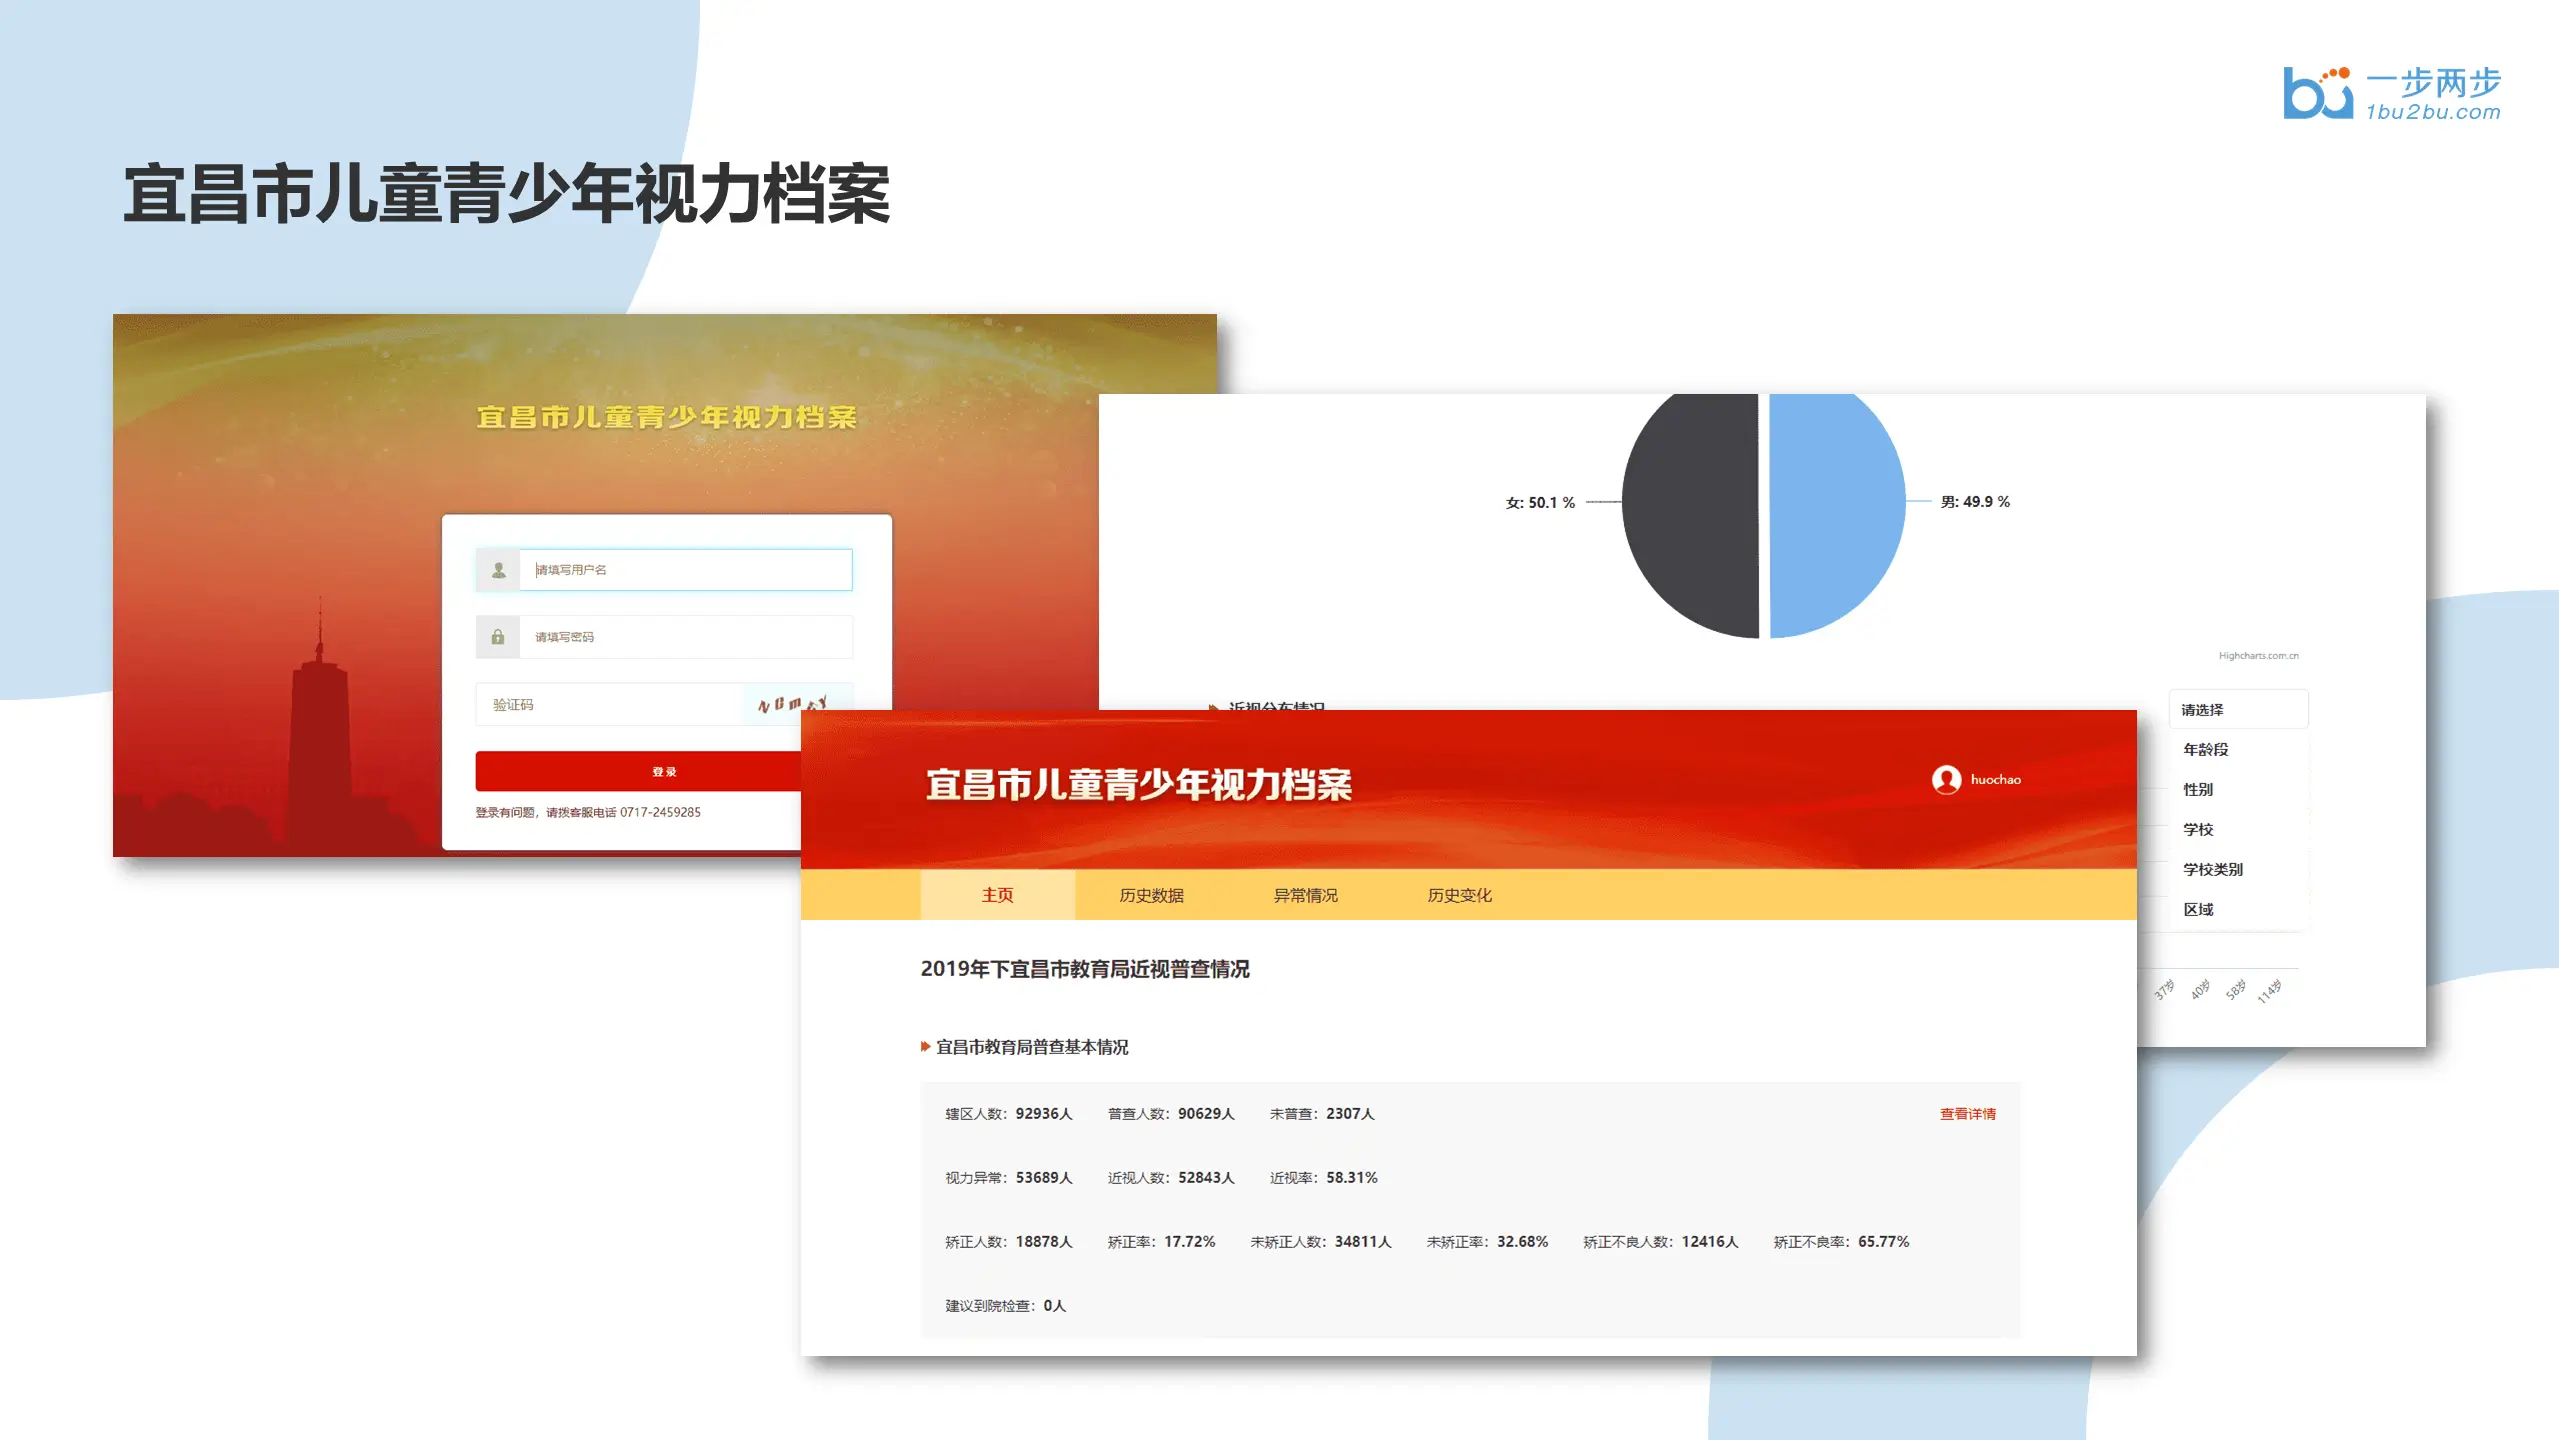Click red triangle marker beside 宜昌市教育局普查基本情况
This screenshot has height=1440, width=2559.
tap(925, 1047)
